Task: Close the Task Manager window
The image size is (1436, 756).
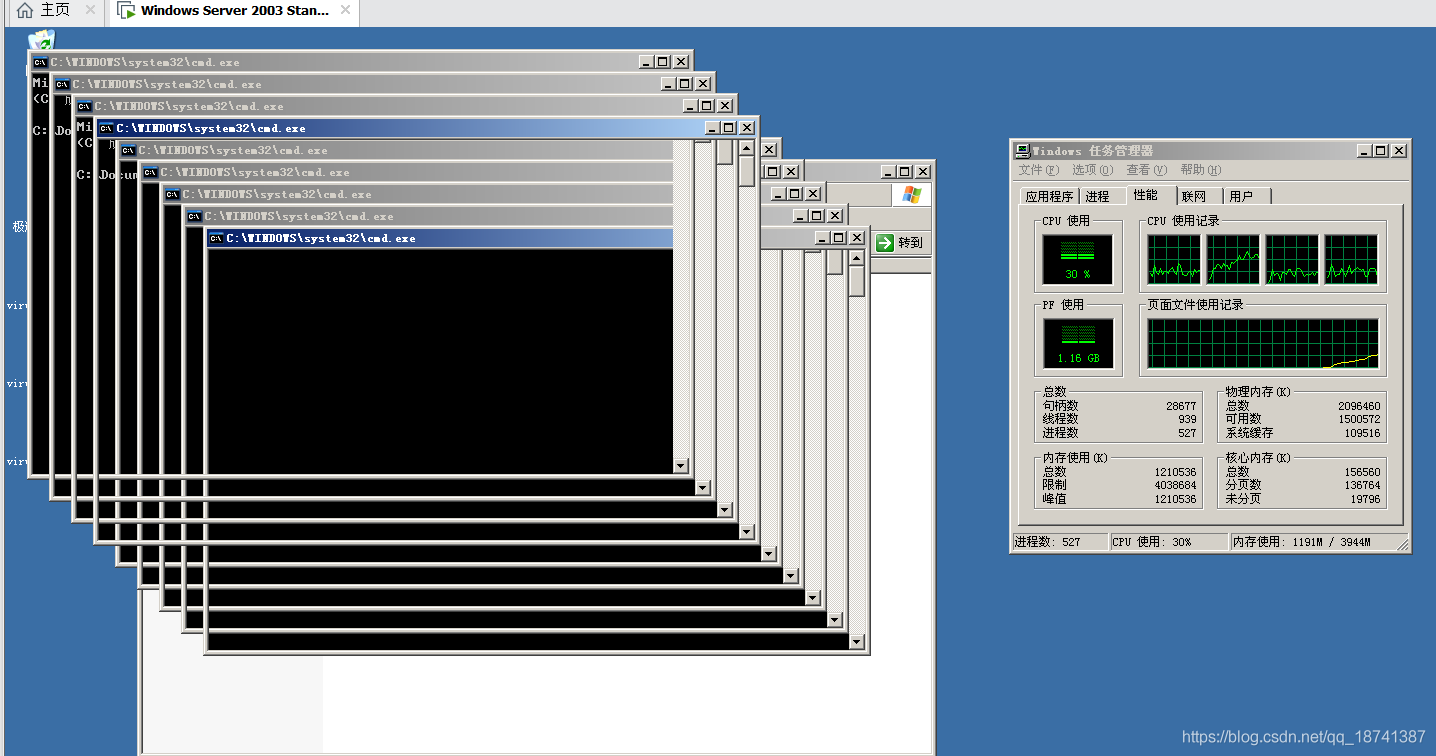Action: pos(1399,151)
